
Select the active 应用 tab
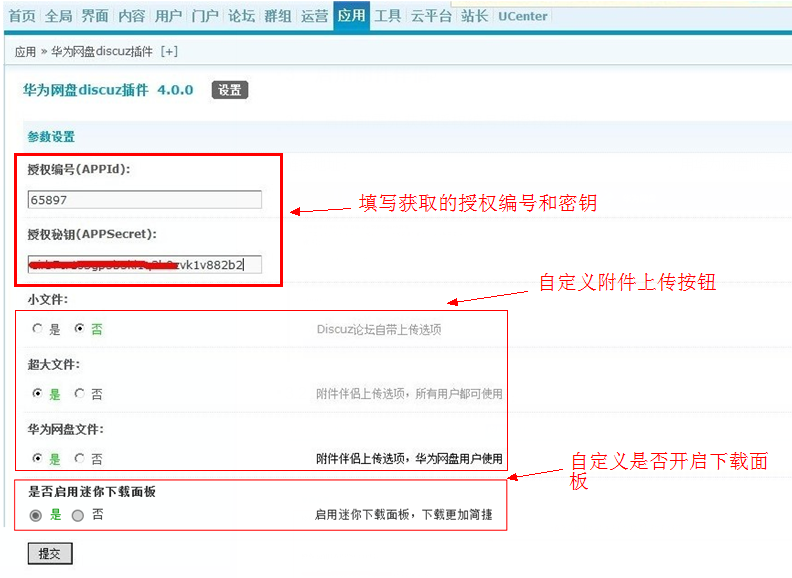point(352,16)
